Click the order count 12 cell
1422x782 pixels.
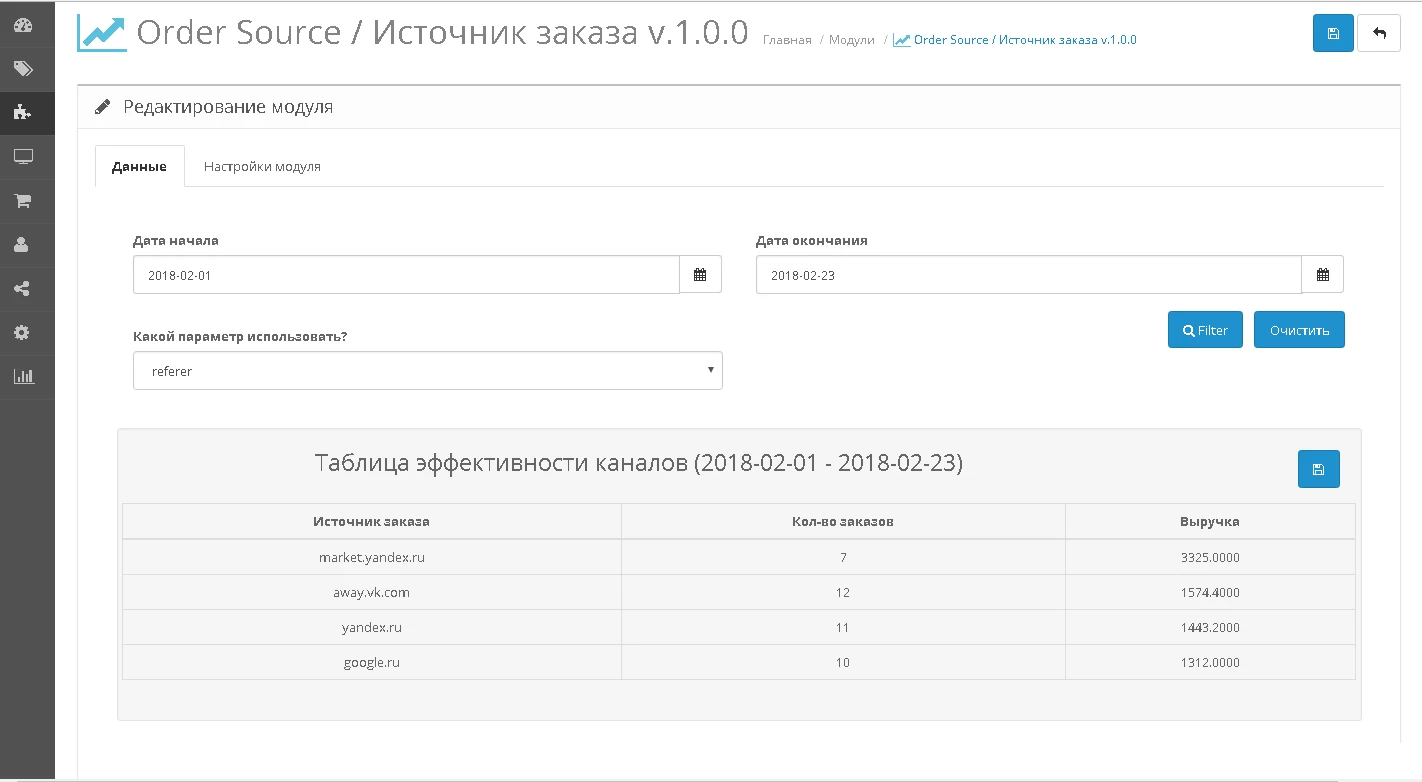(843, 592)
